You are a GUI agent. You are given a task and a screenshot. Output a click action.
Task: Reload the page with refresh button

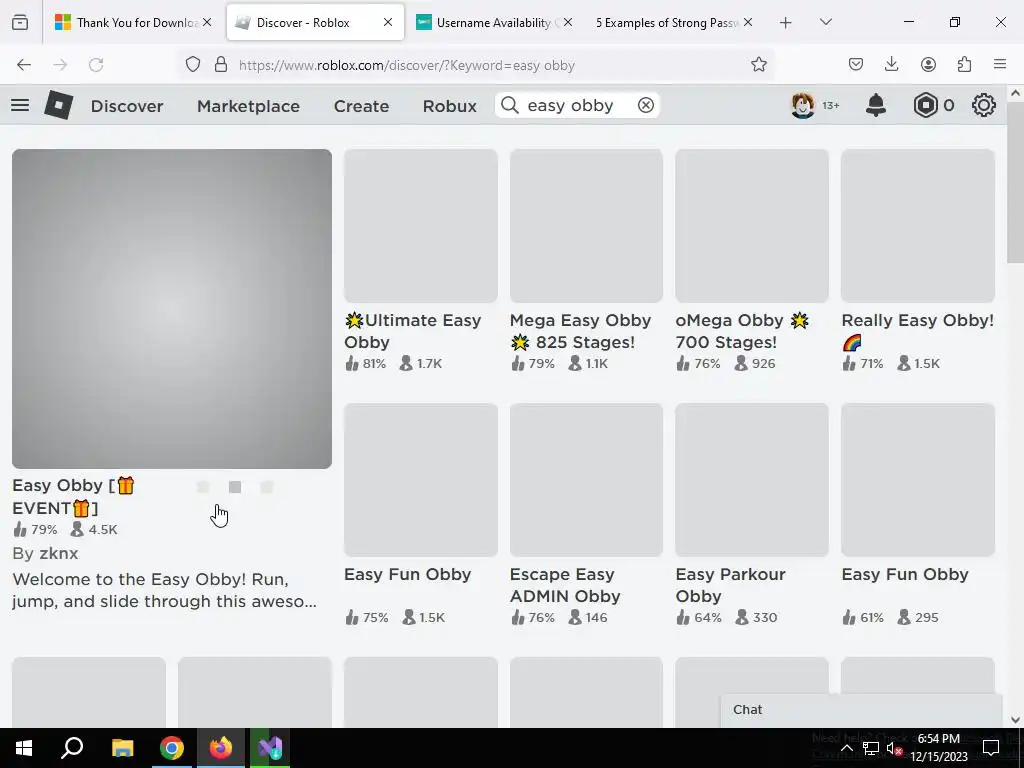click(96, 65)
